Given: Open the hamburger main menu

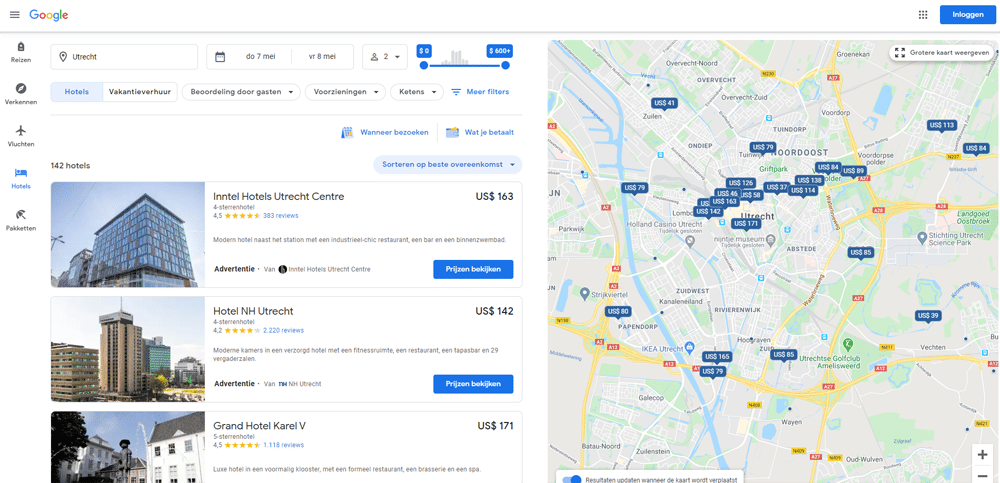Looking at the screenshot, I should click(15, 15).
